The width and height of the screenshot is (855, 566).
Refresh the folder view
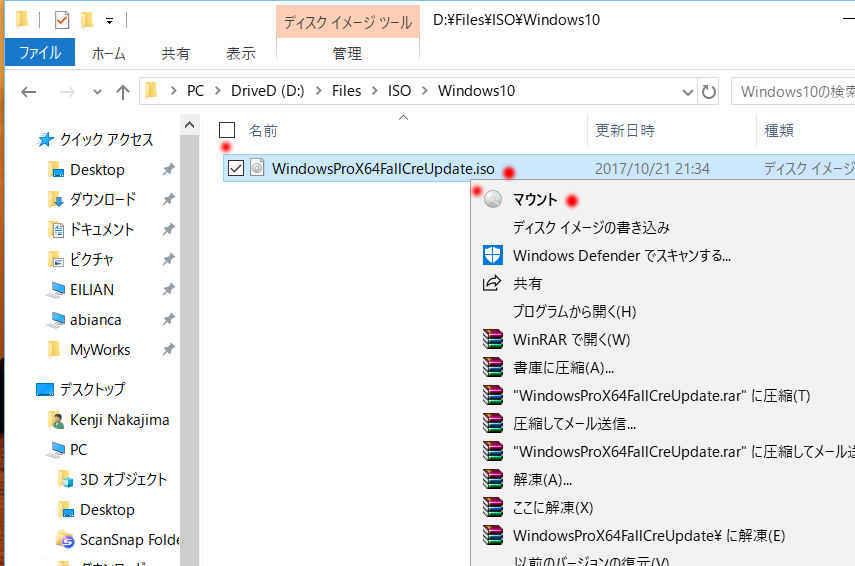(x=708, y=92)
